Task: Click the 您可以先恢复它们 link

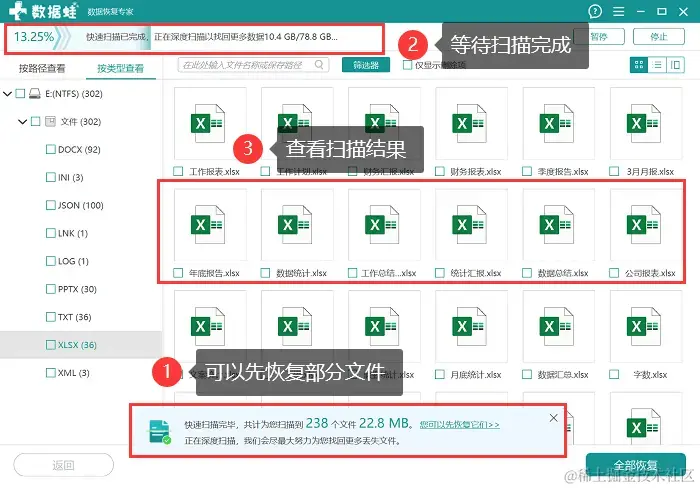Action: (x=459, y=424)
